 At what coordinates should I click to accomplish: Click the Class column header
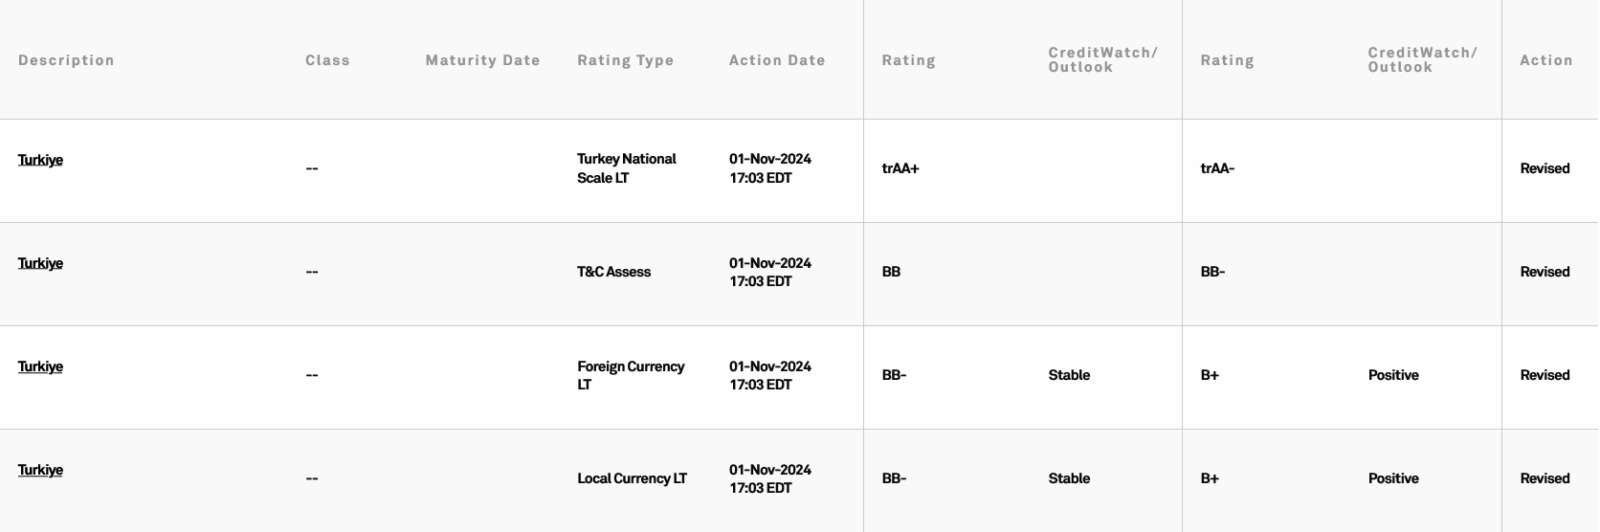click(327, 60)
